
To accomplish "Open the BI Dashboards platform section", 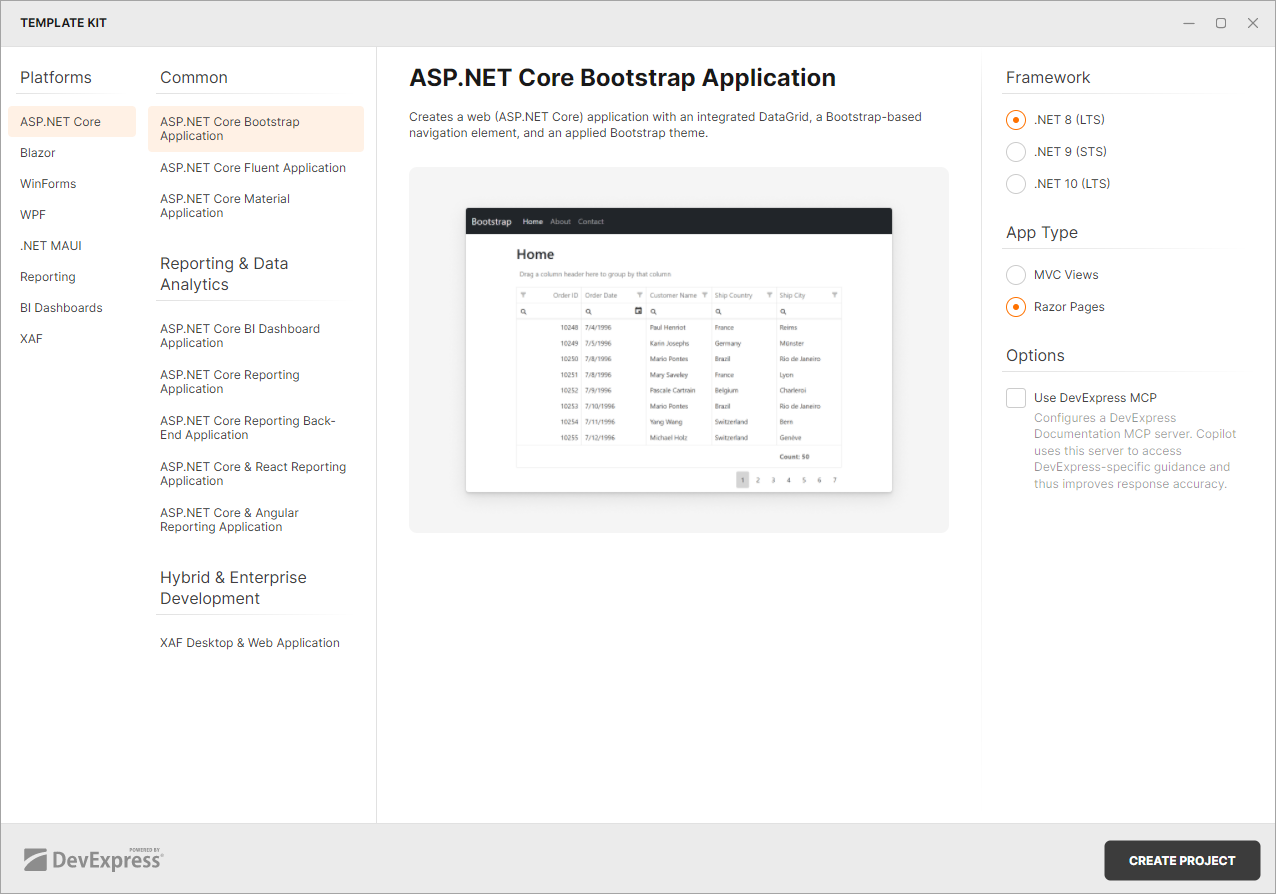I will (61, 307).
